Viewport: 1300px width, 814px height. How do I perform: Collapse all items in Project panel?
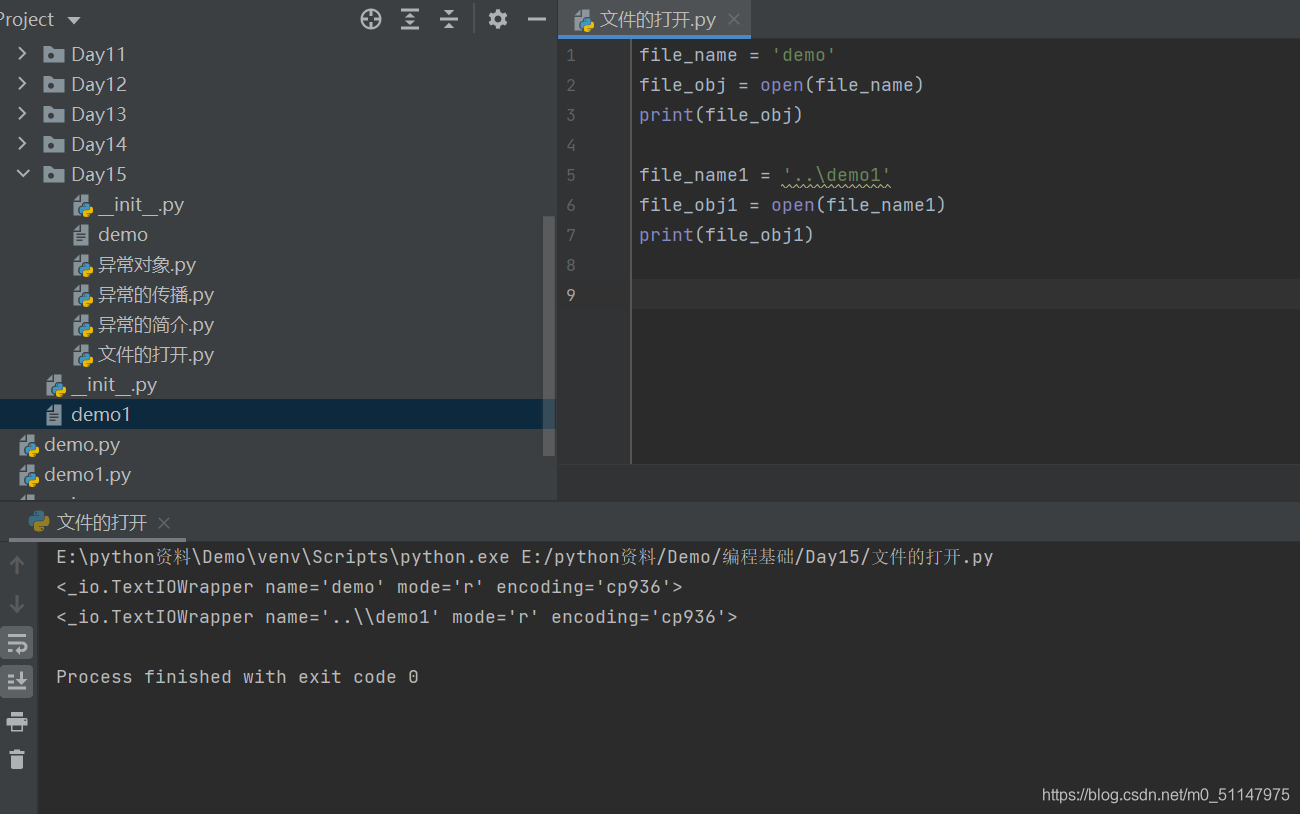(449, 19)
